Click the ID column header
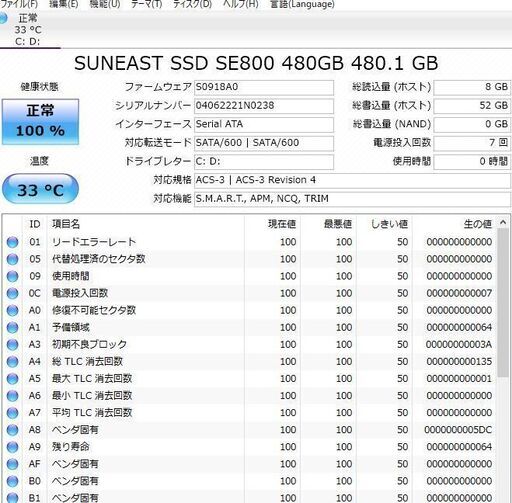 [x=35, y=224]
